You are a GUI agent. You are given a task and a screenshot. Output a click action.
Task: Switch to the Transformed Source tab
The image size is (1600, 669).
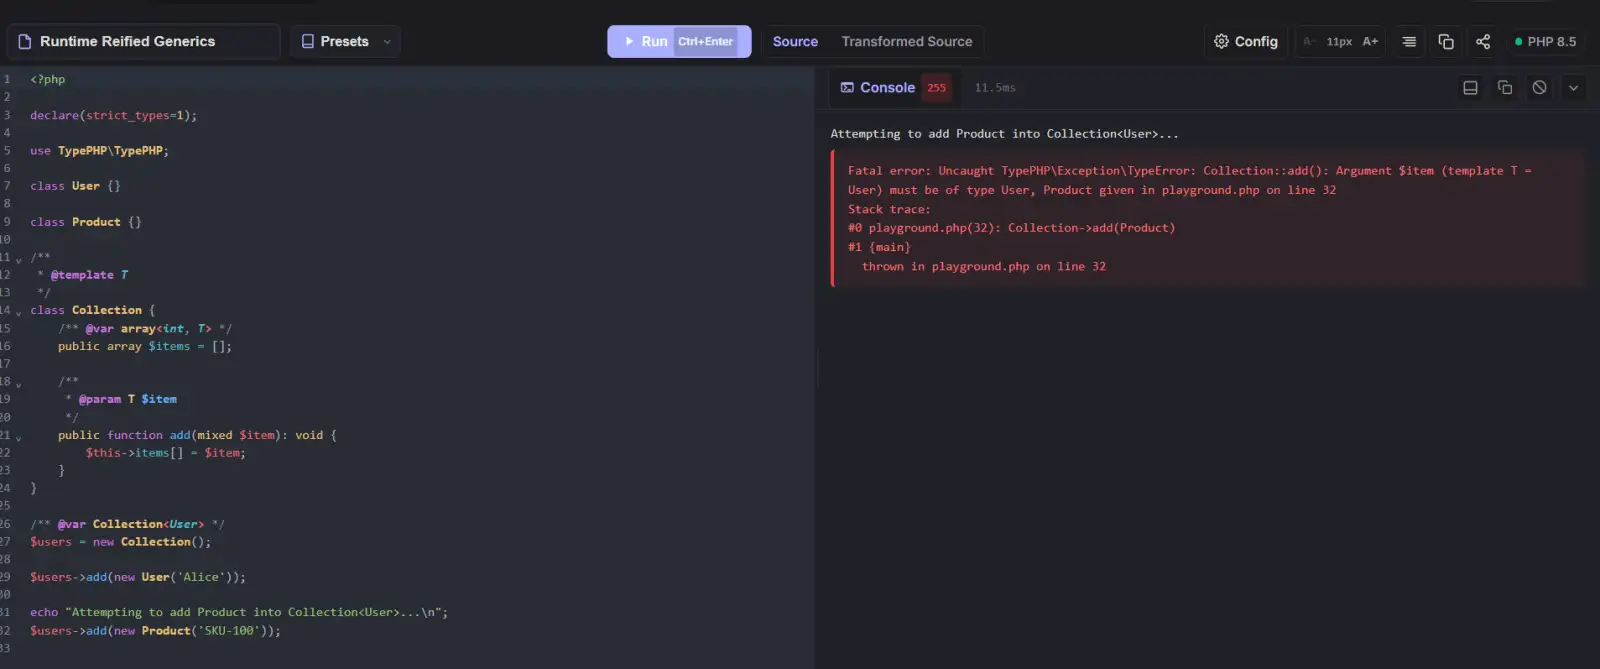(907, 41)
